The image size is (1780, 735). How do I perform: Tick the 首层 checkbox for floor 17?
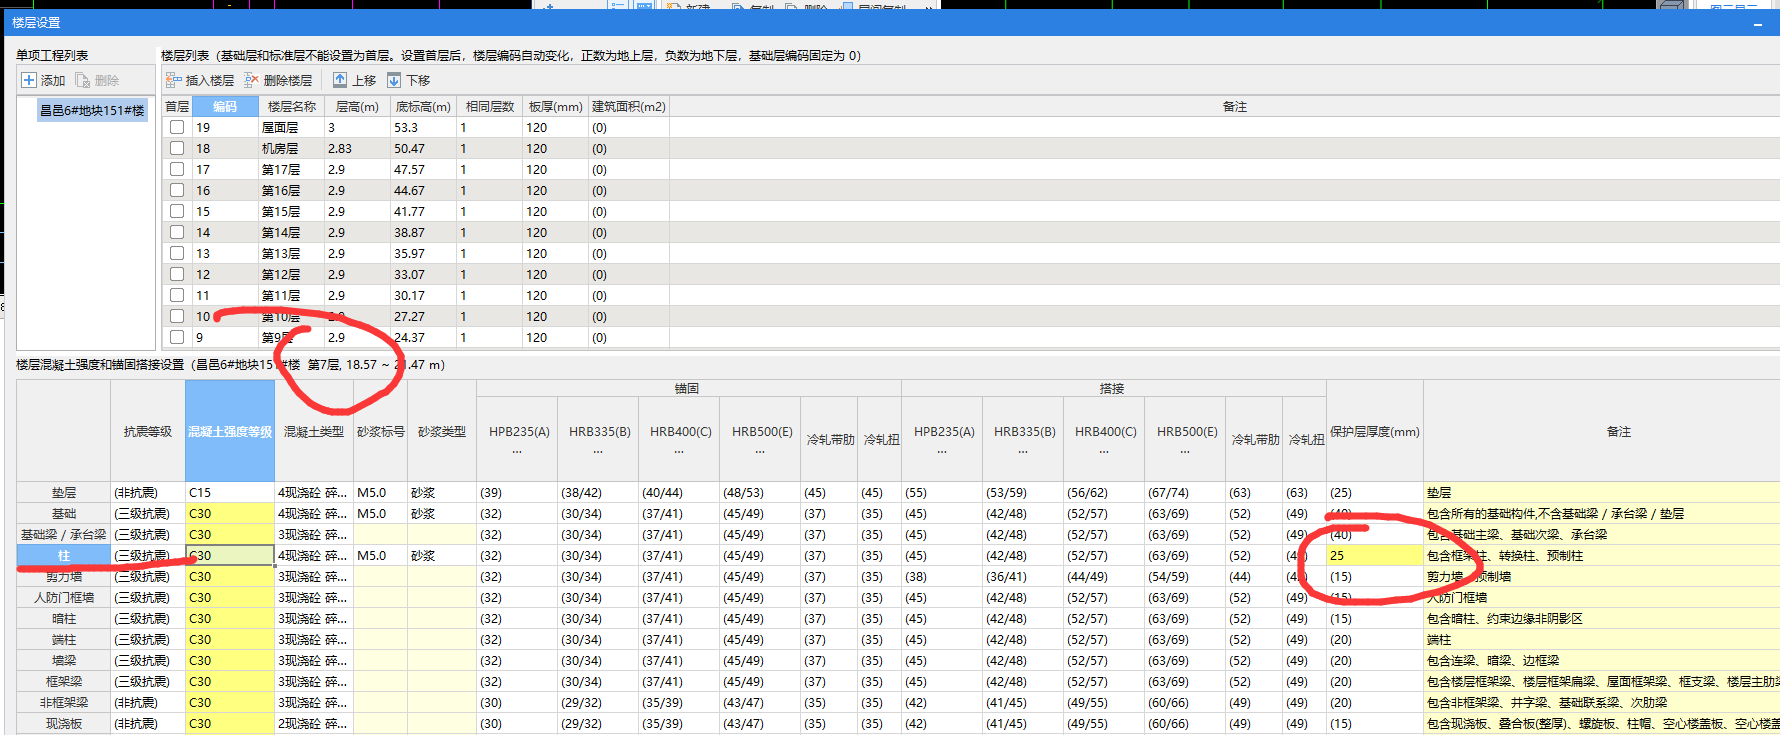177,169
